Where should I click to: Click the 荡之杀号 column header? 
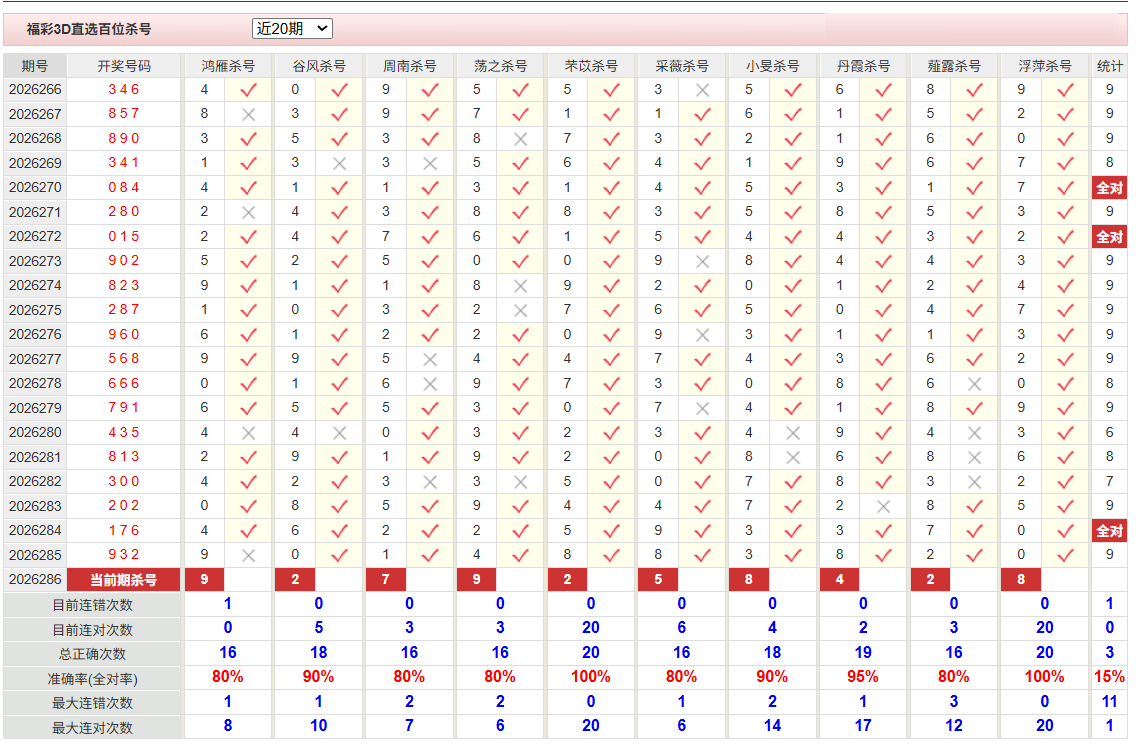[x=501, y=66]
